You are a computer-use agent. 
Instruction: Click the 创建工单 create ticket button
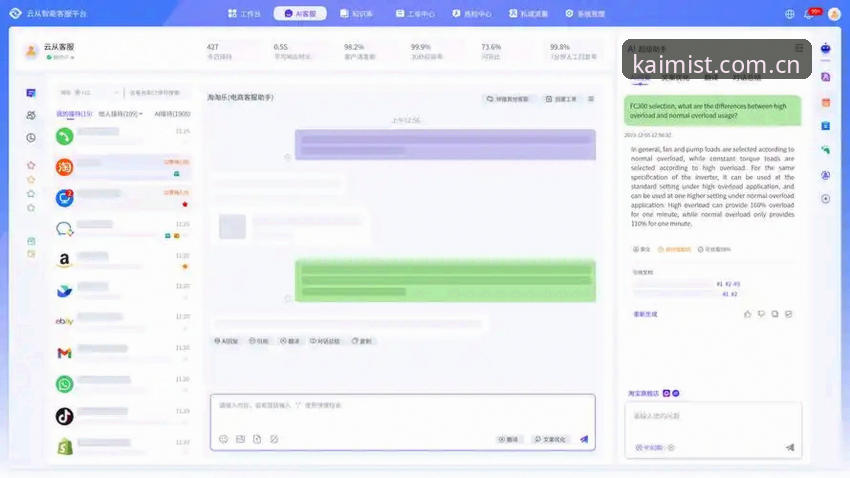tap(561, 99)
